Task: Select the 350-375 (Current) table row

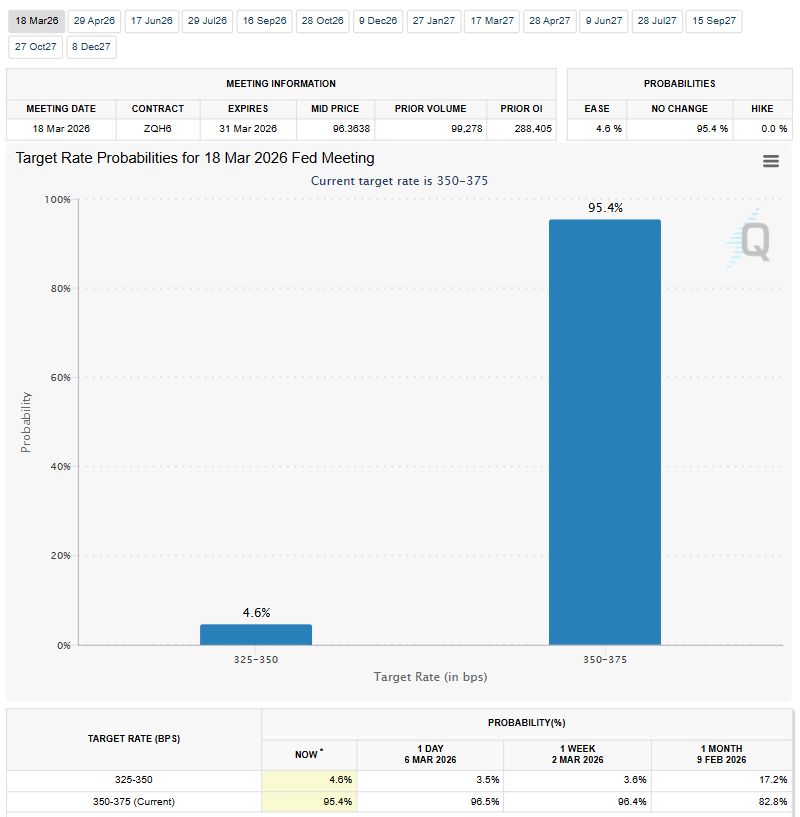Action: (x=133, y=802)
